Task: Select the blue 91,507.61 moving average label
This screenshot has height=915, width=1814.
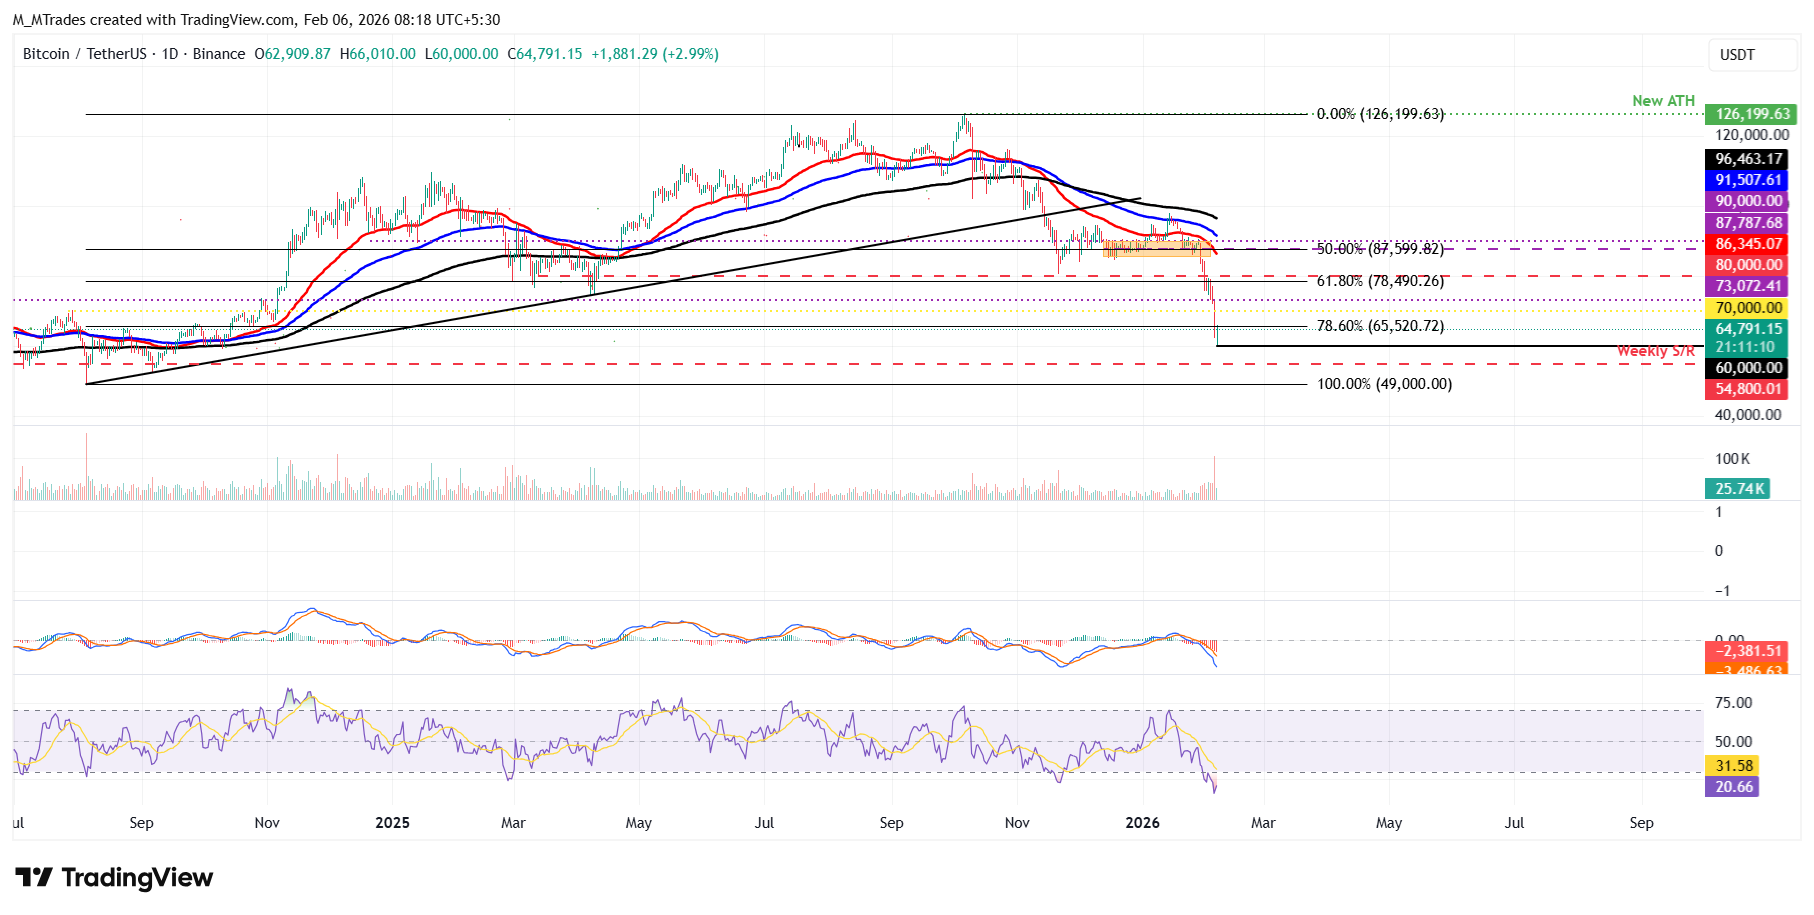Action: pyautogui.click(x=1747, y=180)
